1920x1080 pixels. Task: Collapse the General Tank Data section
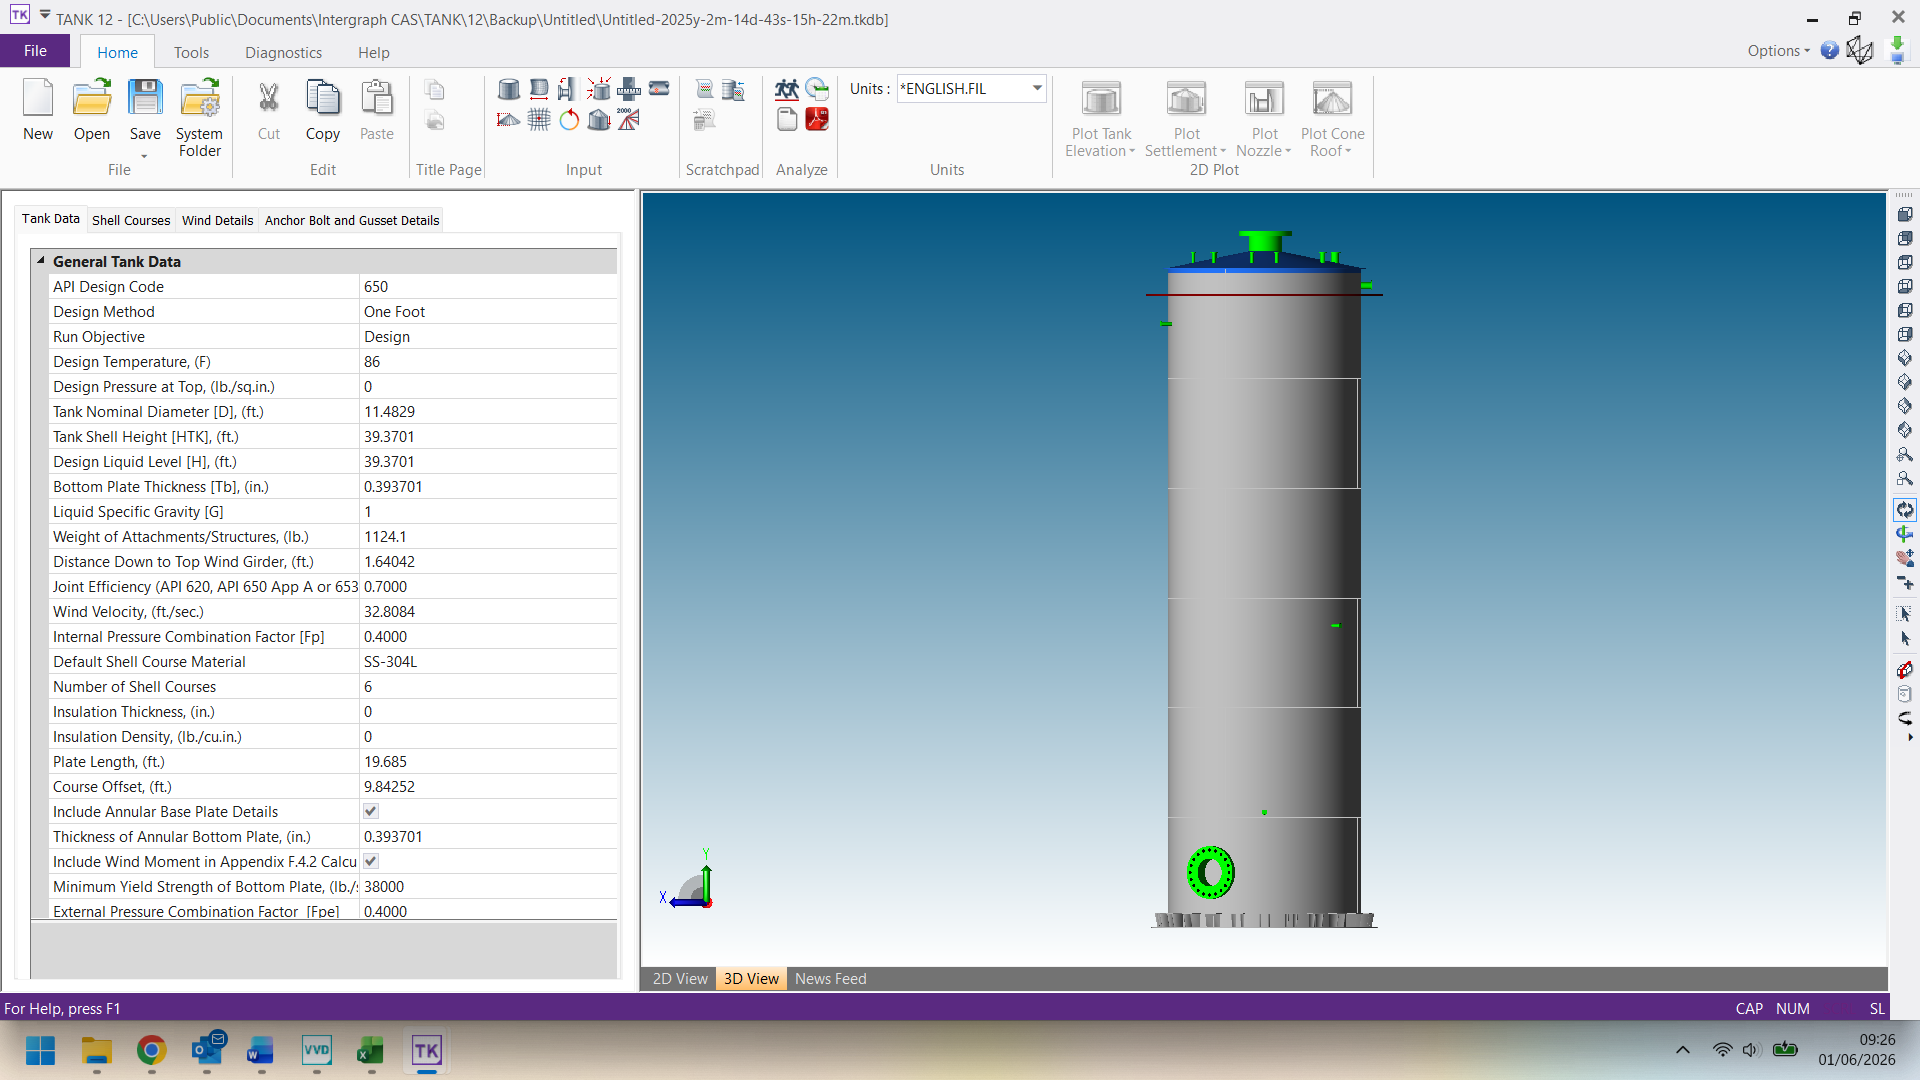pyautogui.click(x=42, y=261)
